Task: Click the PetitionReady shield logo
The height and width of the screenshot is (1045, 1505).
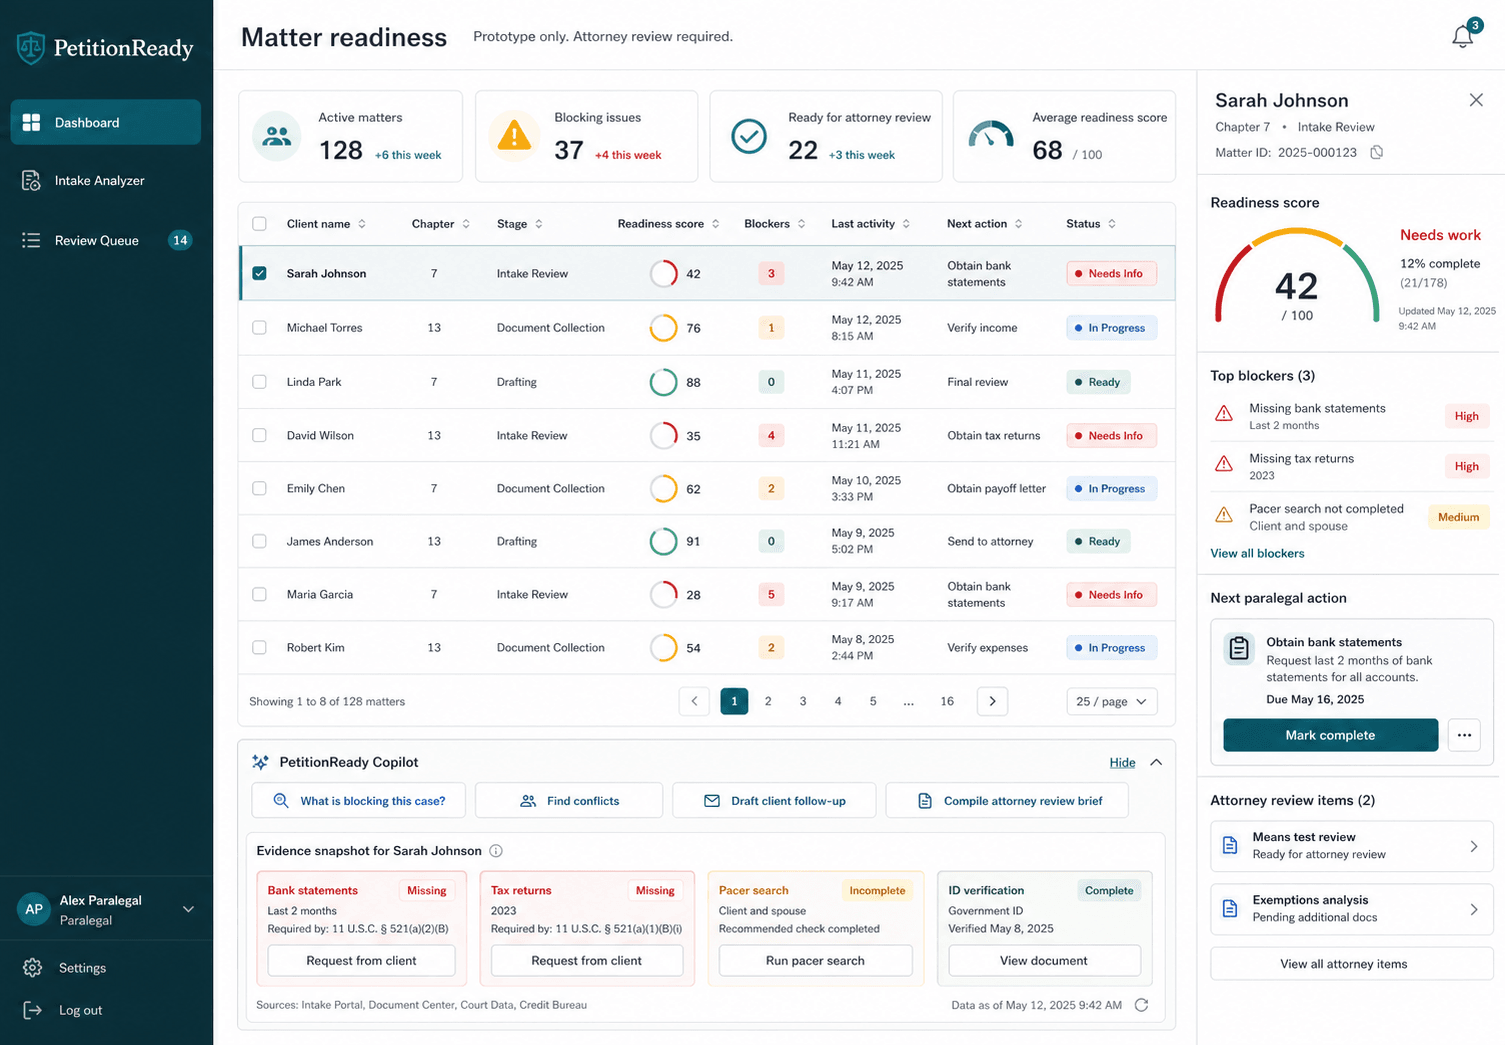Action: coord(31,47)
